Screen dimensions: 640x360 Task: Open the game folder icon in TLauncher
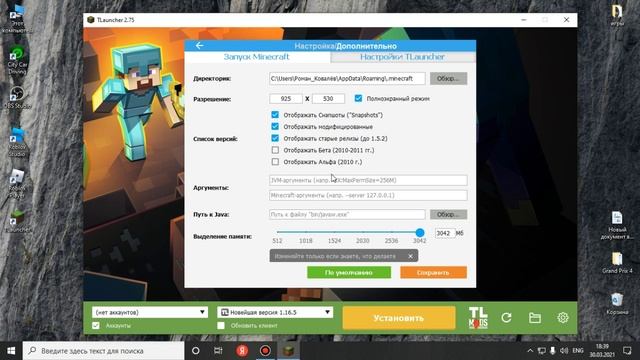[x=535, y=318]
